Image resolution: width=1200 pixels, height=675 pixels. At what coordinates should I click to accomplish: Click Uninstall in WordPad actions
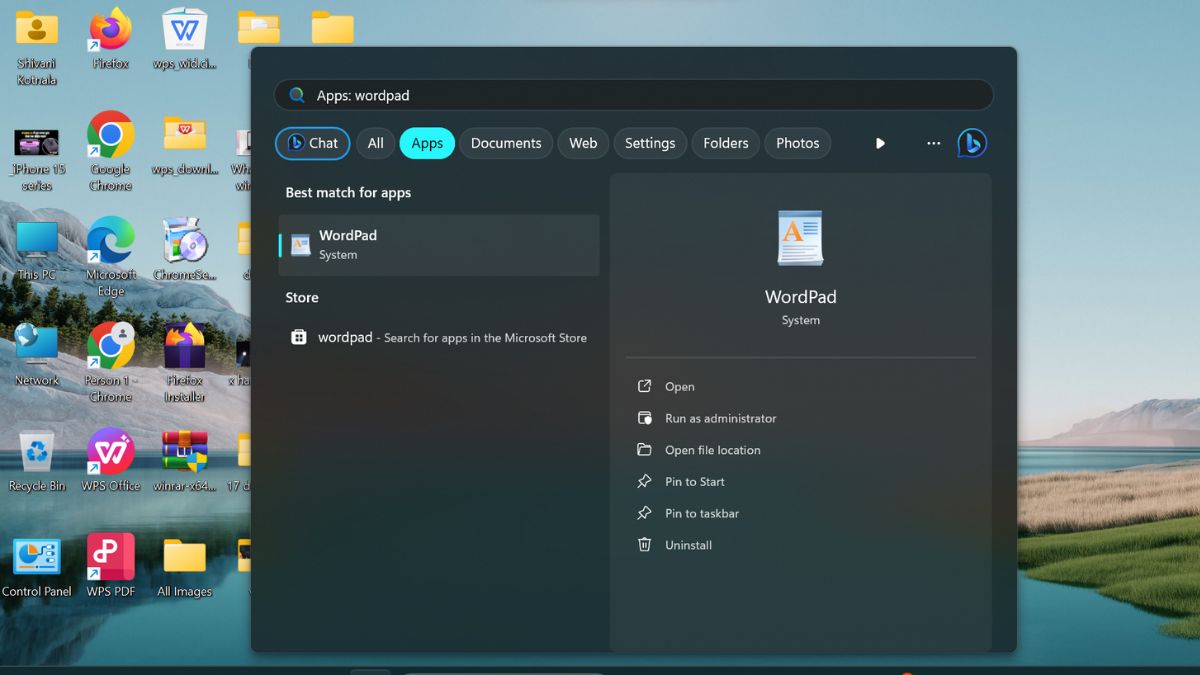point(688,545)
